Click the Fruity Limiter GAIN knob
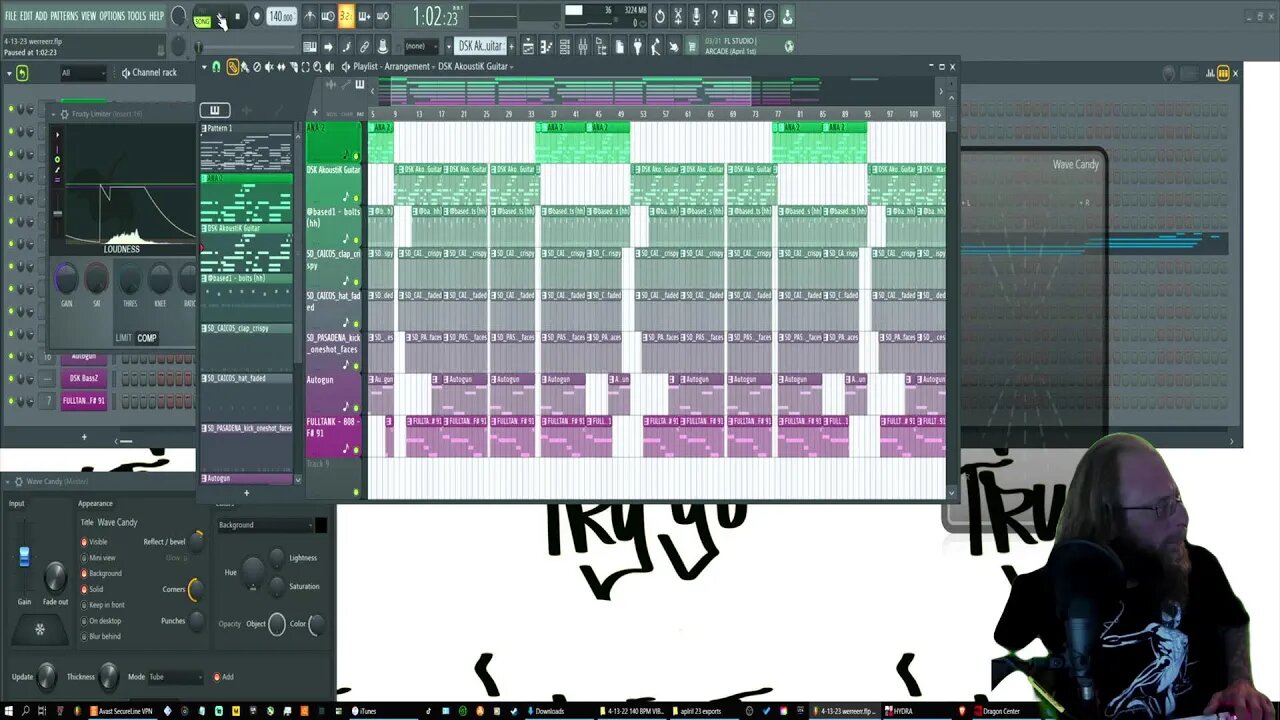This screenshot has height=720, width=1280. [x=66, y=280]
